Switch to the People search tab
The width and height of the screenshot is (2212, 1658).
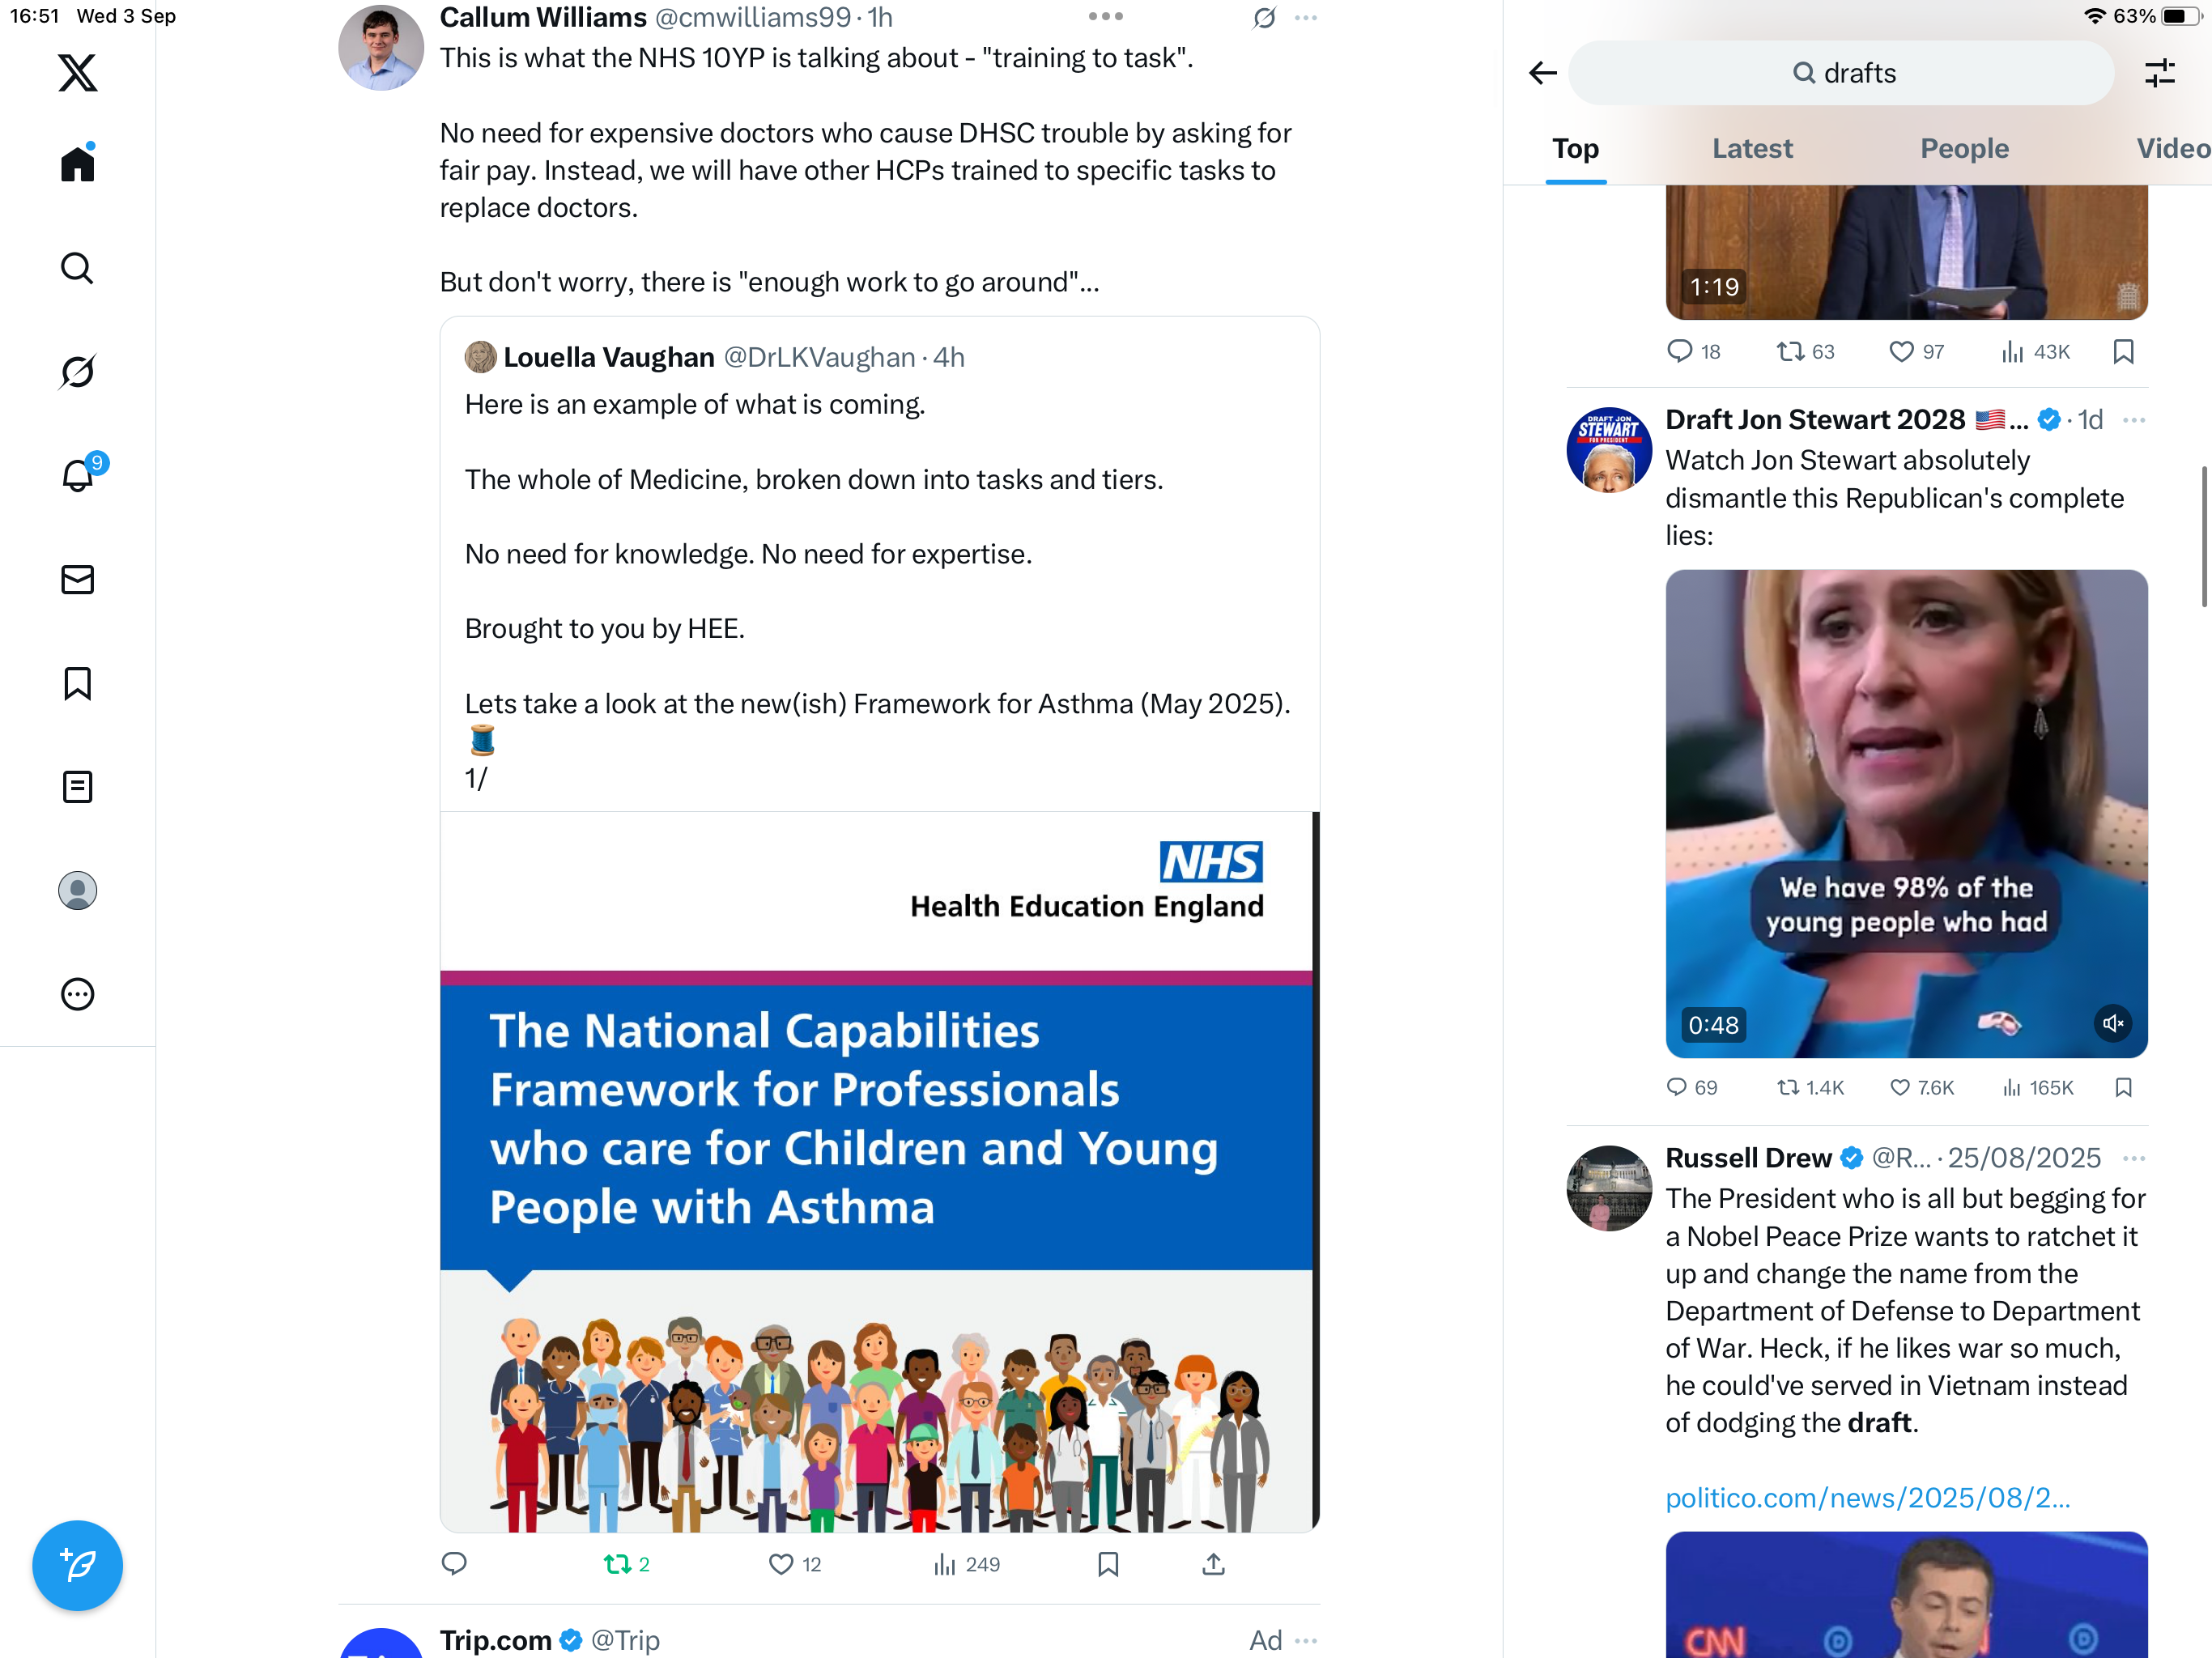tap(1964, 148)
